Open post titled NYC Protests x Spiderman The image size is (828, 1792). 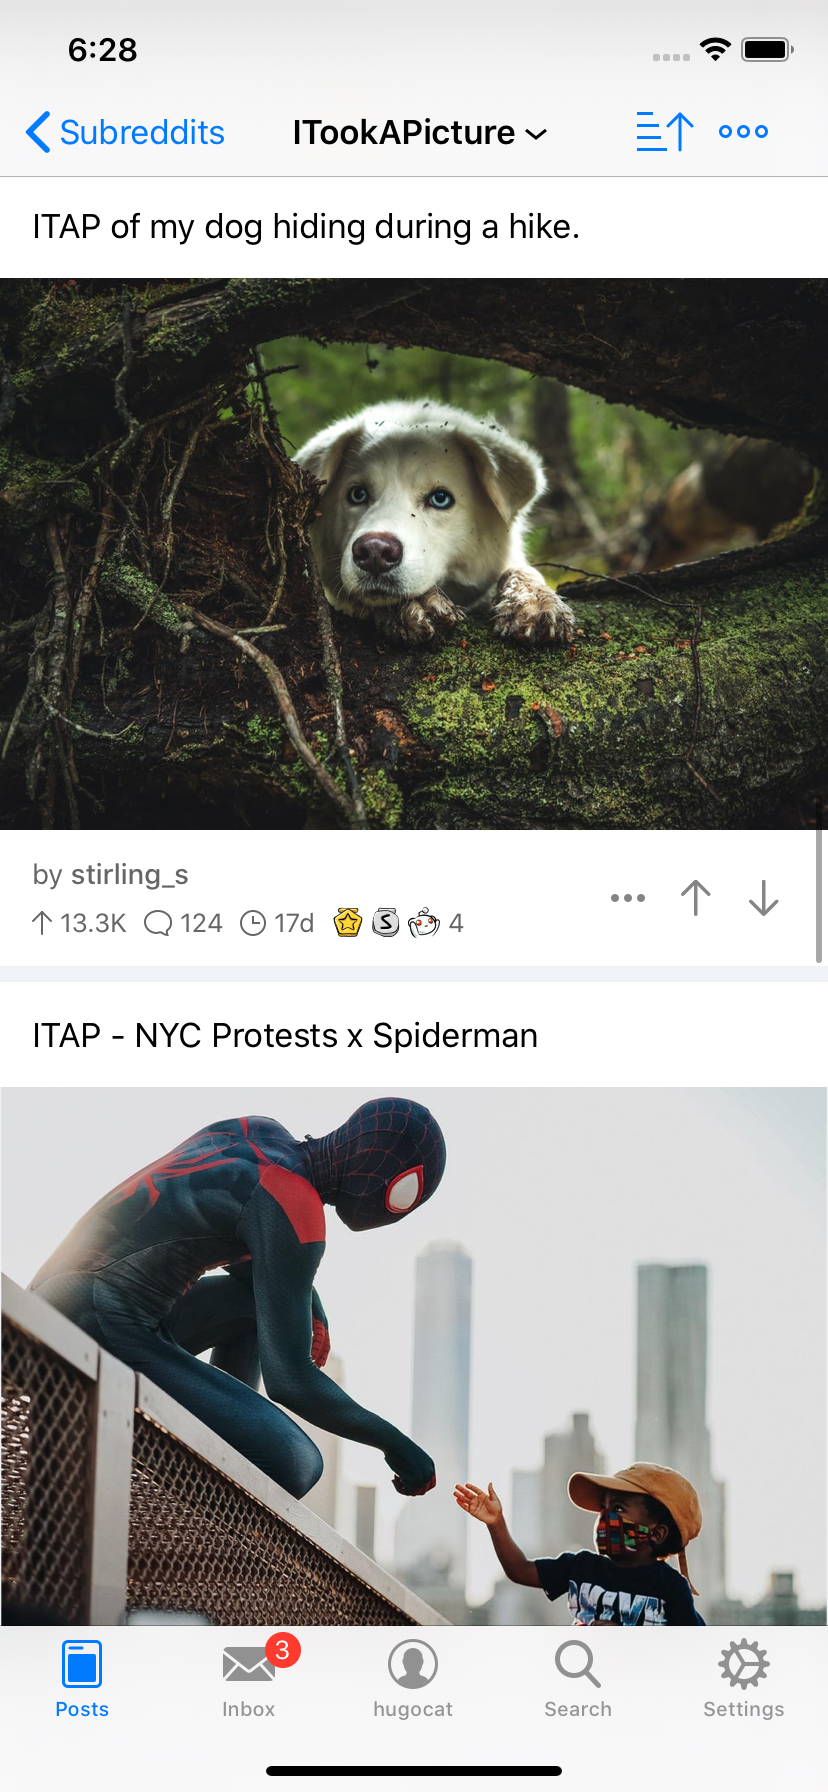[x=285, y=1035]
